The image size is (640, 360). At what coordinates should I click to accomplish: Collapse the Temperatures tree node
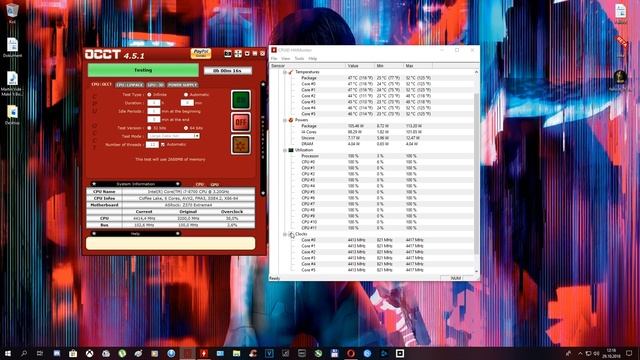(x=285, y=72)
